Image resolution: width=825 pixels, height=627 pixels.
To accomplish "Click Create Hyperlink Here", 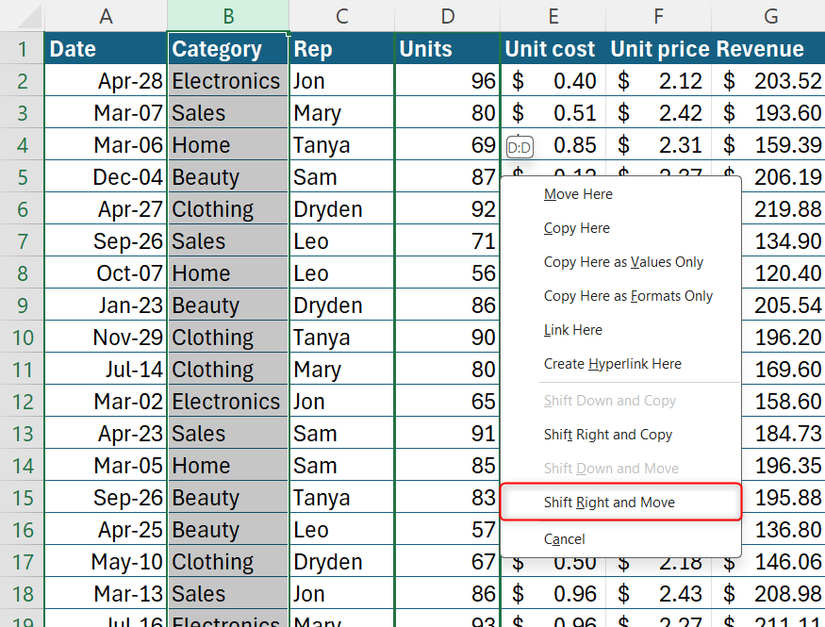I will pos(614,364).
